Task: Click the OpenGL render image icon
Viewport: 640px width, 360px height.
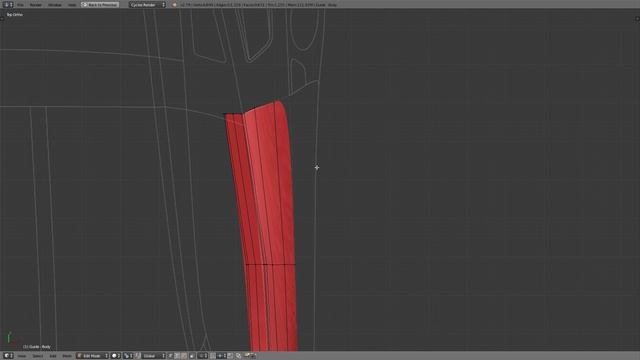Action: [246, 356]
